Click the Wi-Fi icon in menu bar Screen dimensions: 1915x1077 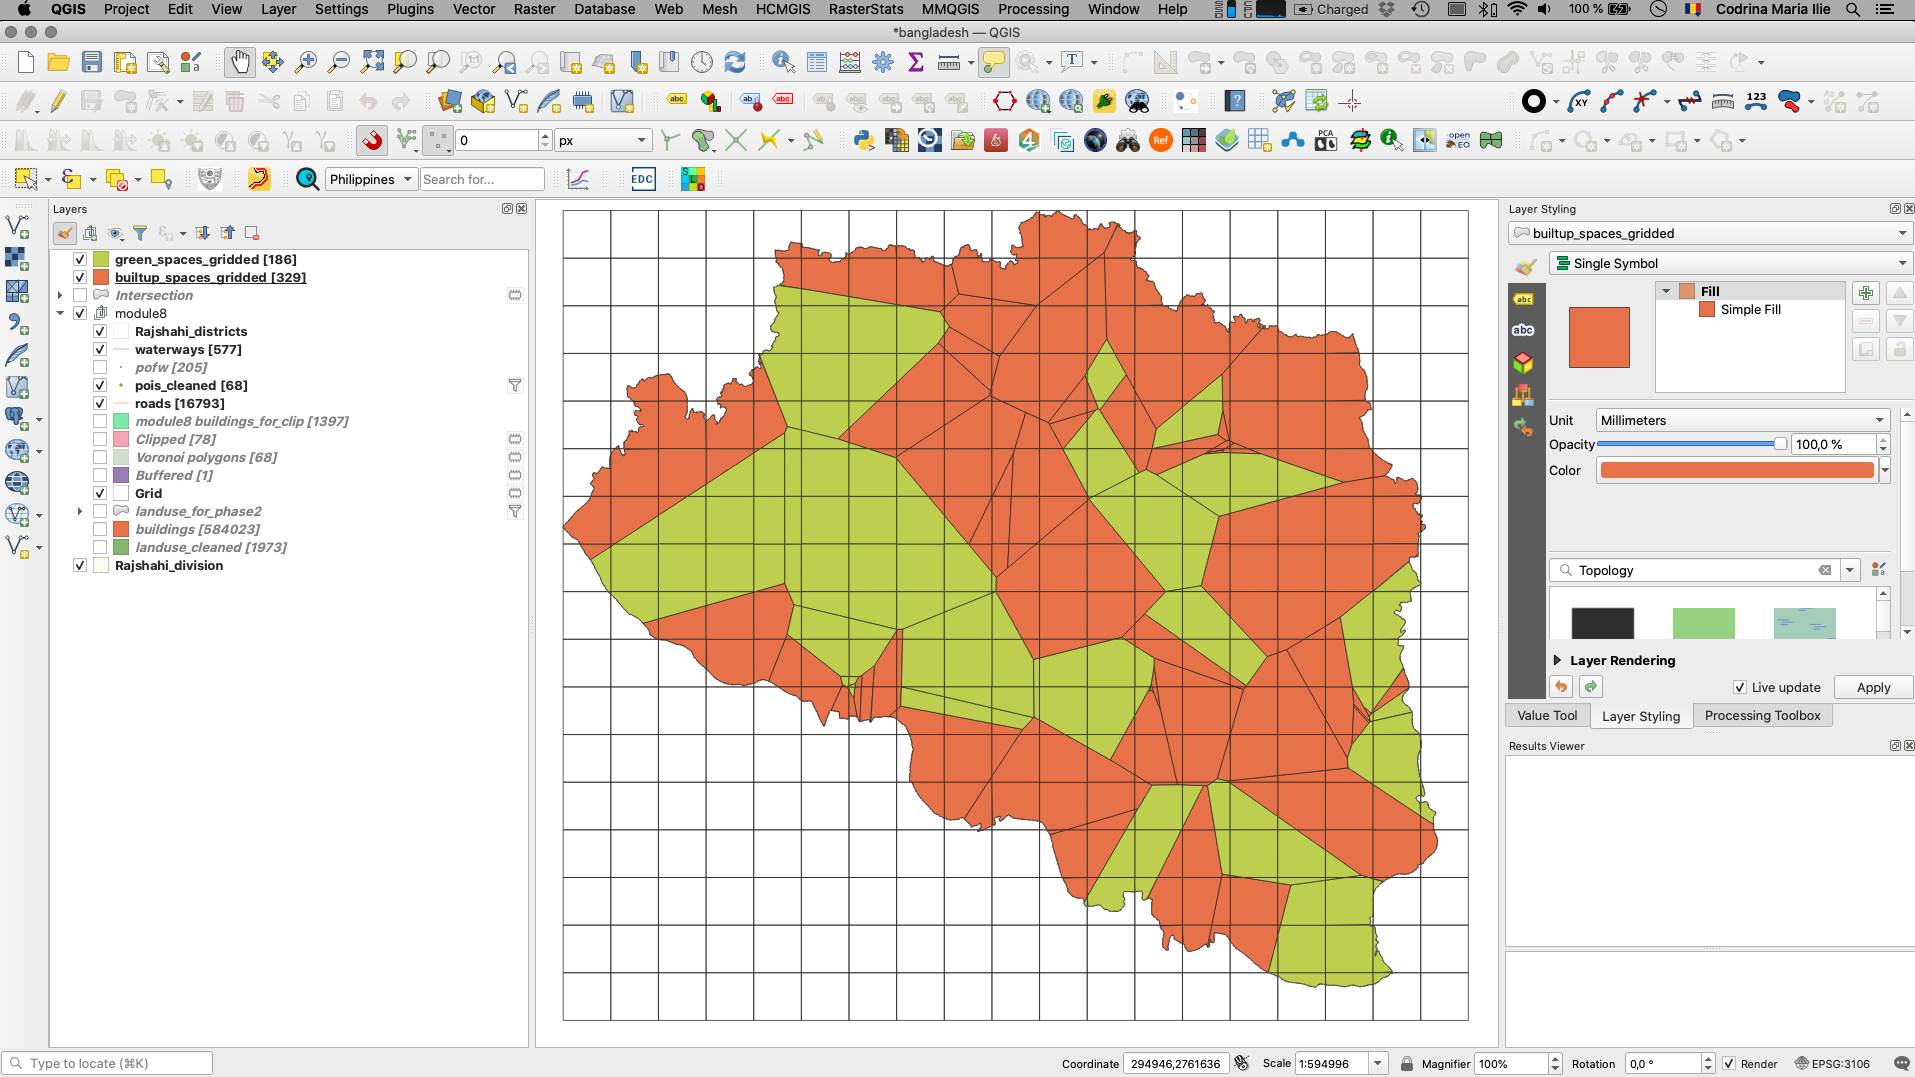coord(1517,10)
